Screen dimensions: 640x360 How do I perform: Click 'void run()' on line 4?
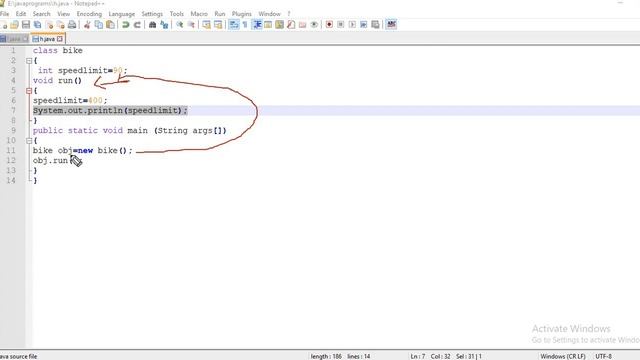(x=57, y=80)
